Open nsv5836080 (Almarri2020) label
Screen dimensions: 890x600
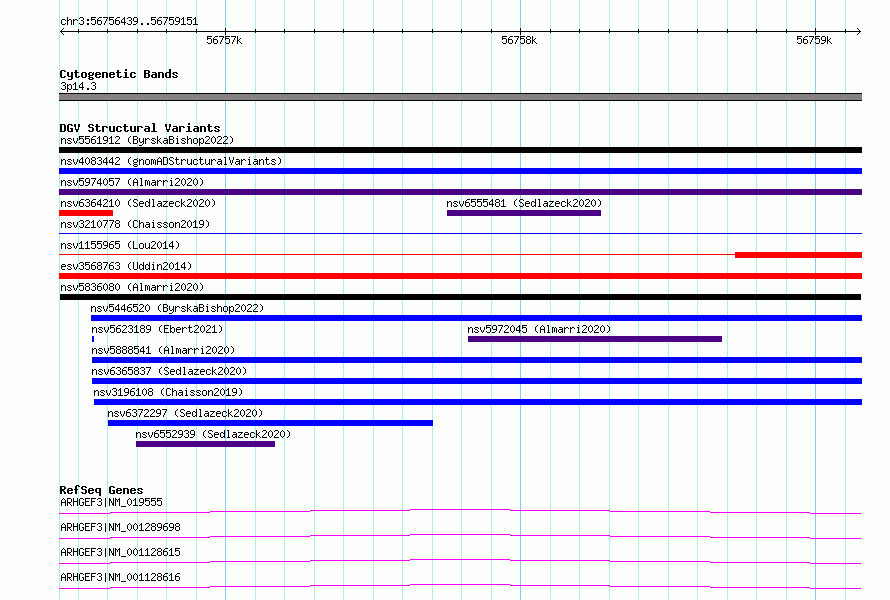(x=132, y=287)
